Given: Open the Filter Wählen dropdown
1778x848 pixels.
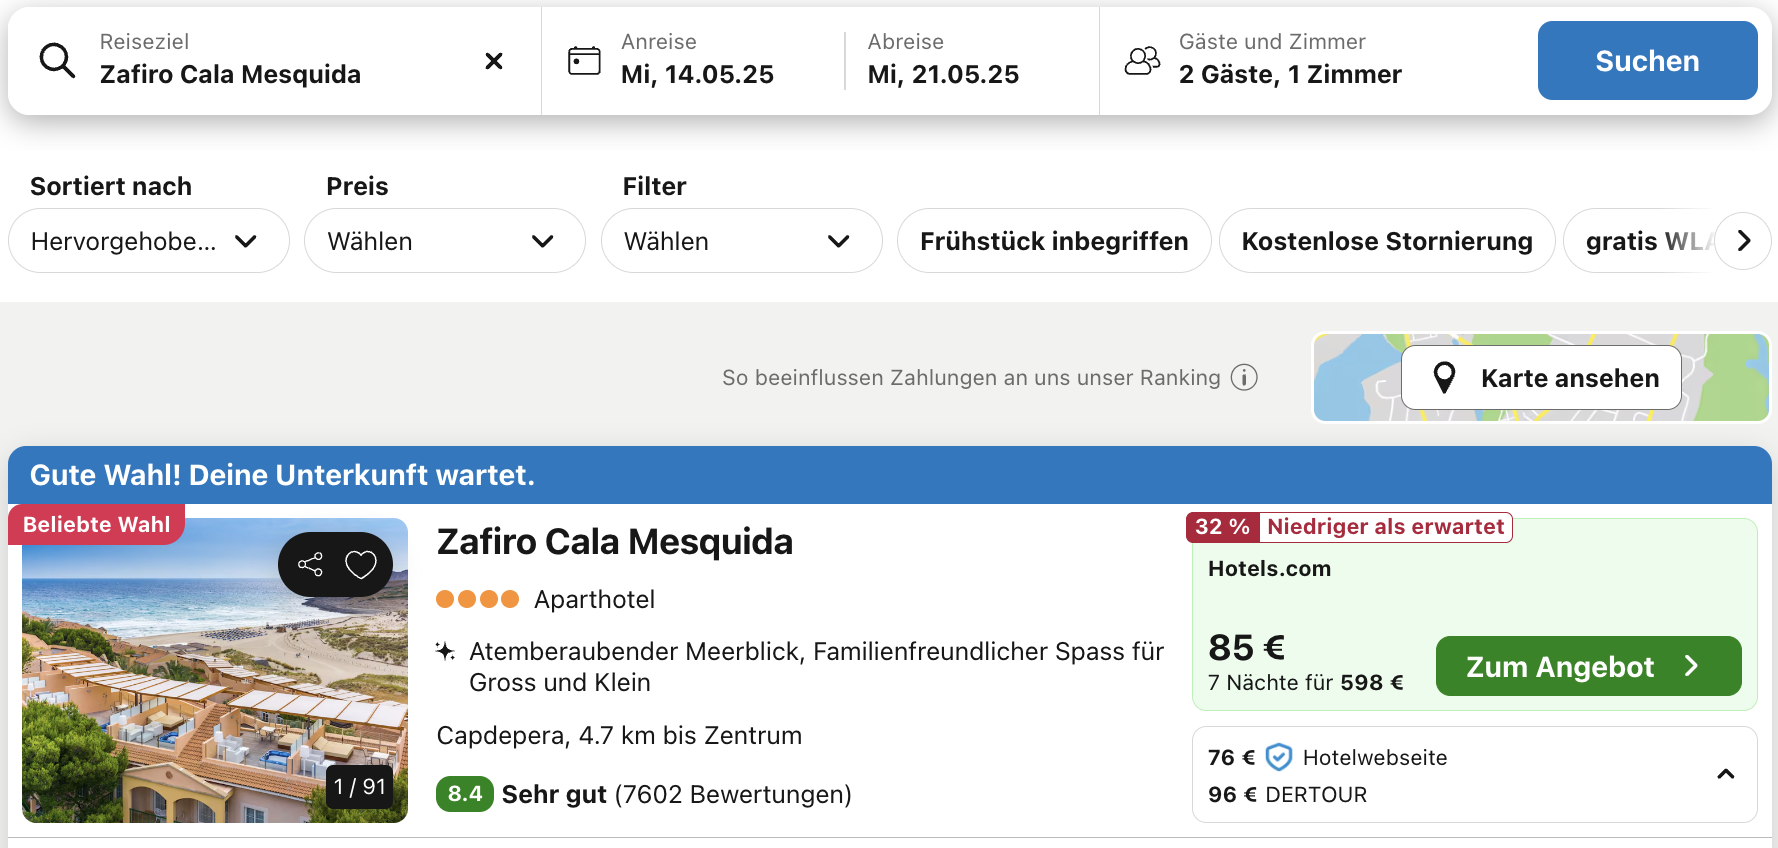Looking at the screenshot, I should click(x=742, y=241).
